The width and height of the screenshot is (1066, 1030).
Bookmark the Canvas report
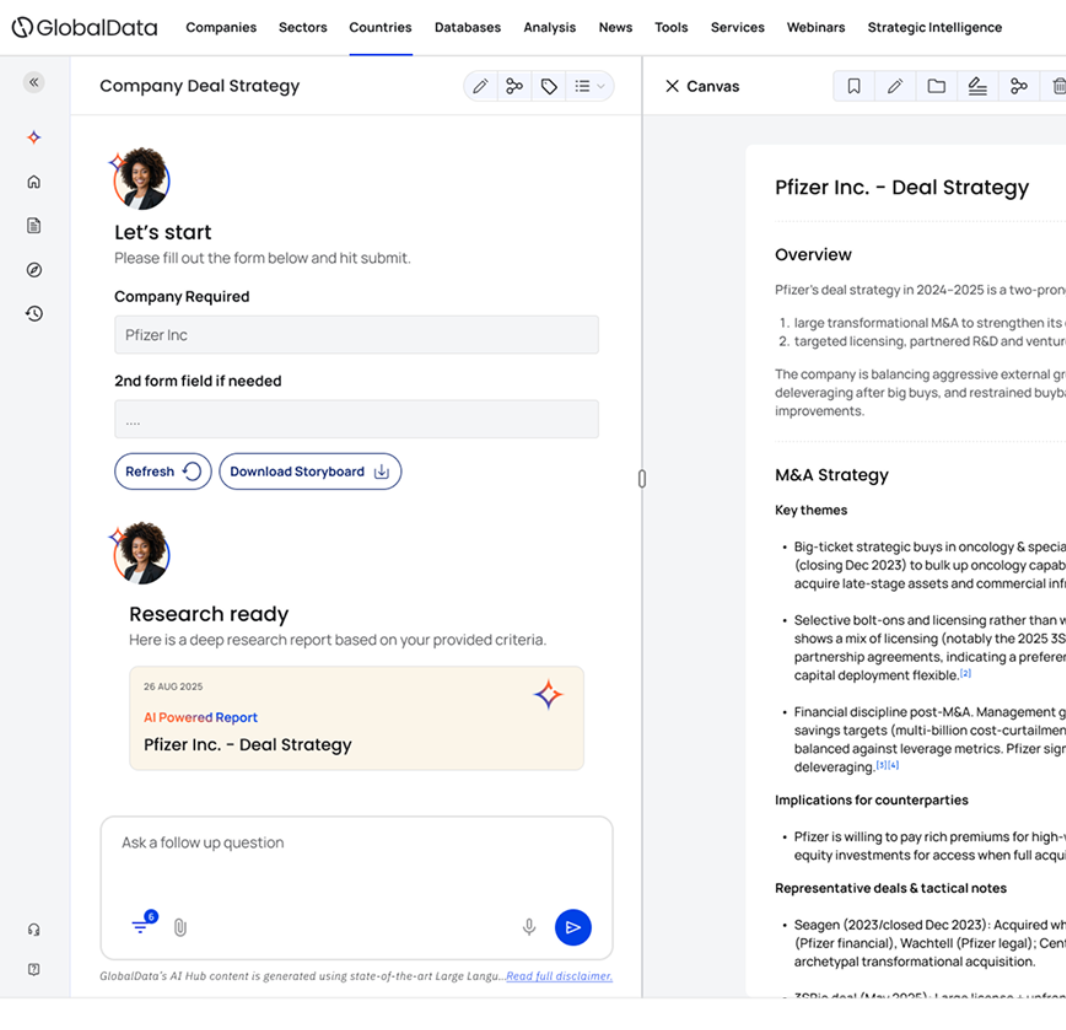[854, 86]
